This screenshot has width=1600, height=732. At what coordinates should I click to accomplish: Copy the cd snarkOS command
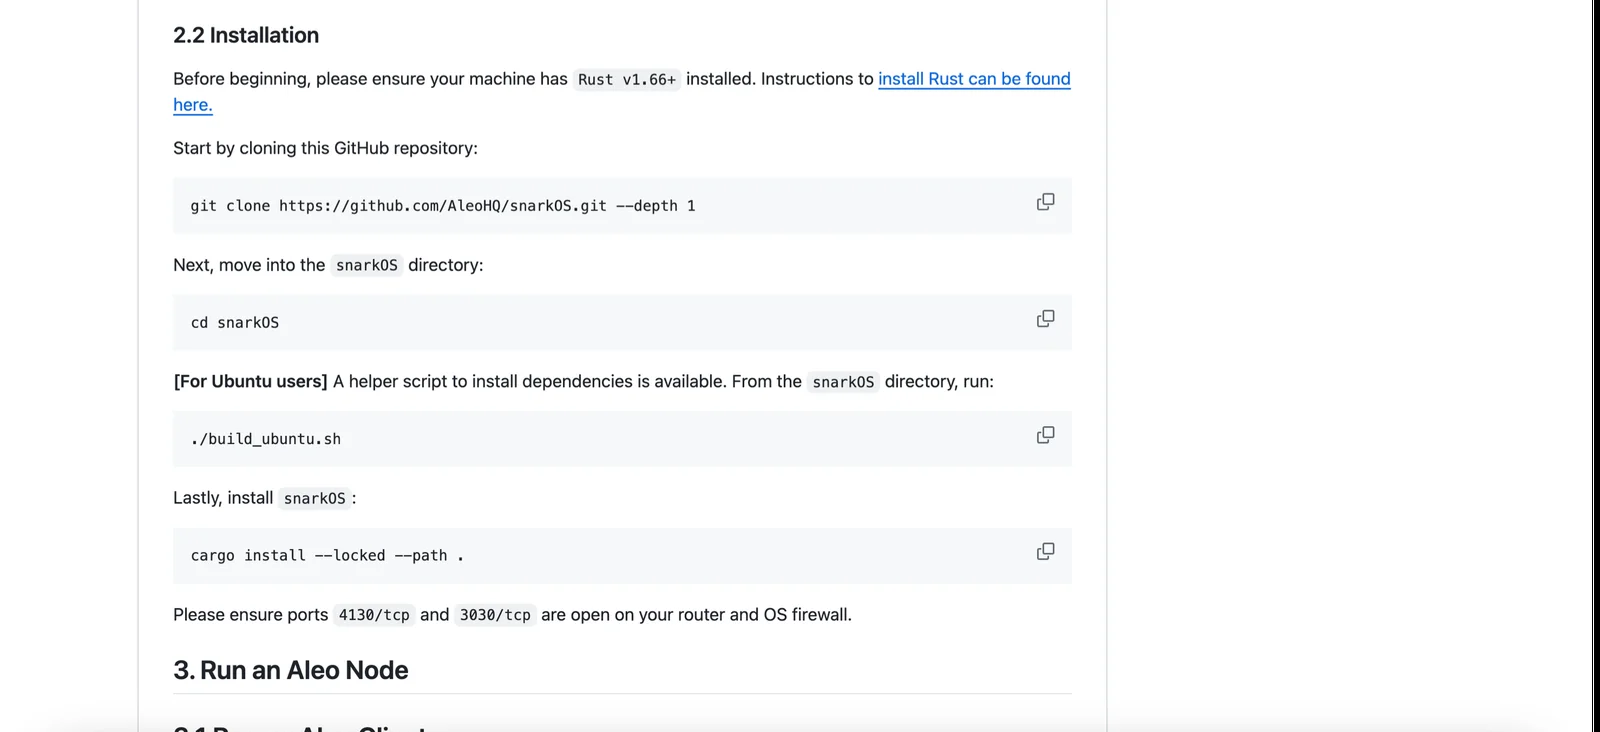click(1045, 319)
